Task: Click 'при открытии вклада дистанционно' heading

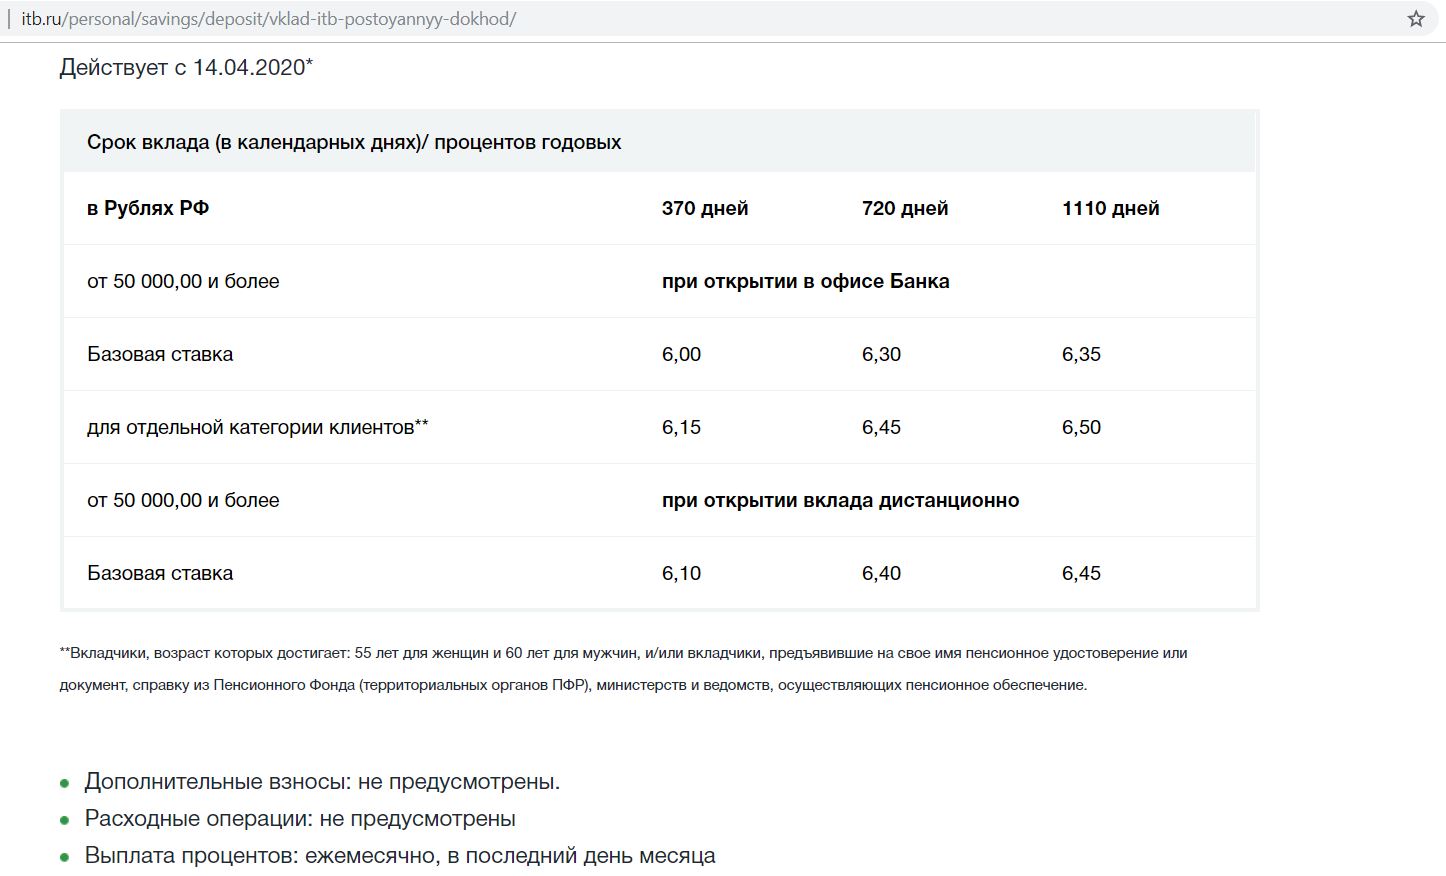Action: [841, 500]
